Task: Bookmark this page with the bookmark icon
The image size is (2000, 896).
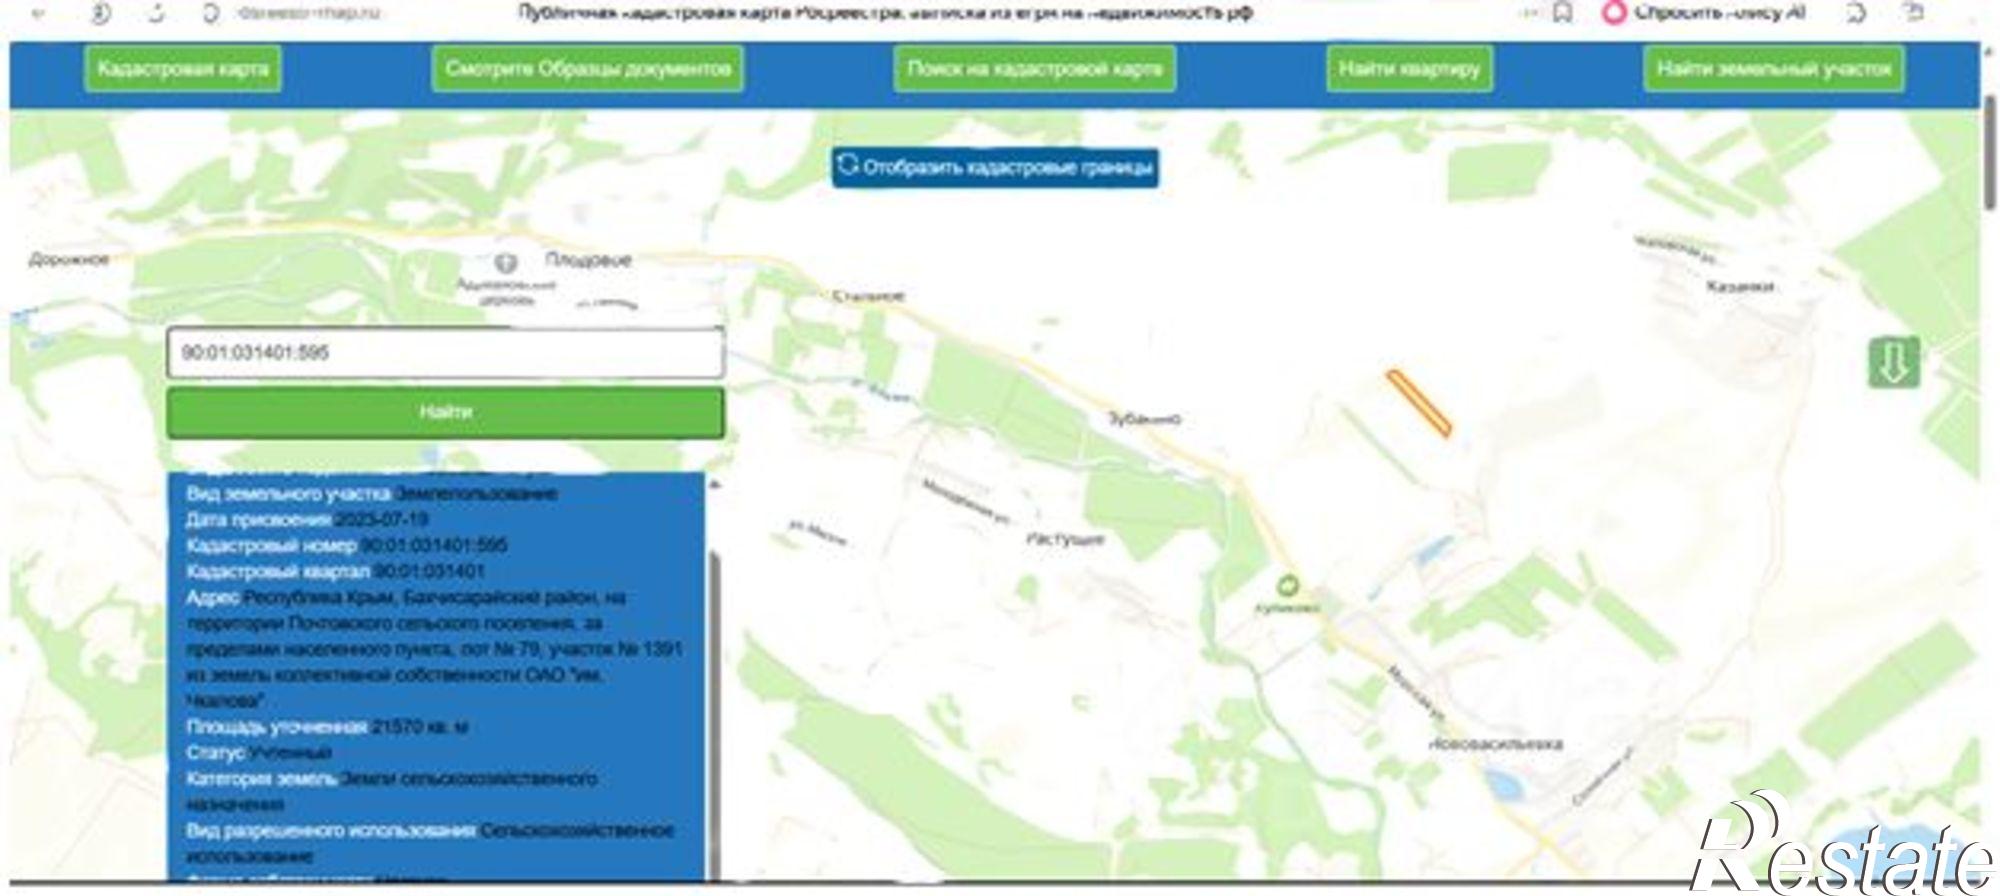Action: pos(1562,14)
